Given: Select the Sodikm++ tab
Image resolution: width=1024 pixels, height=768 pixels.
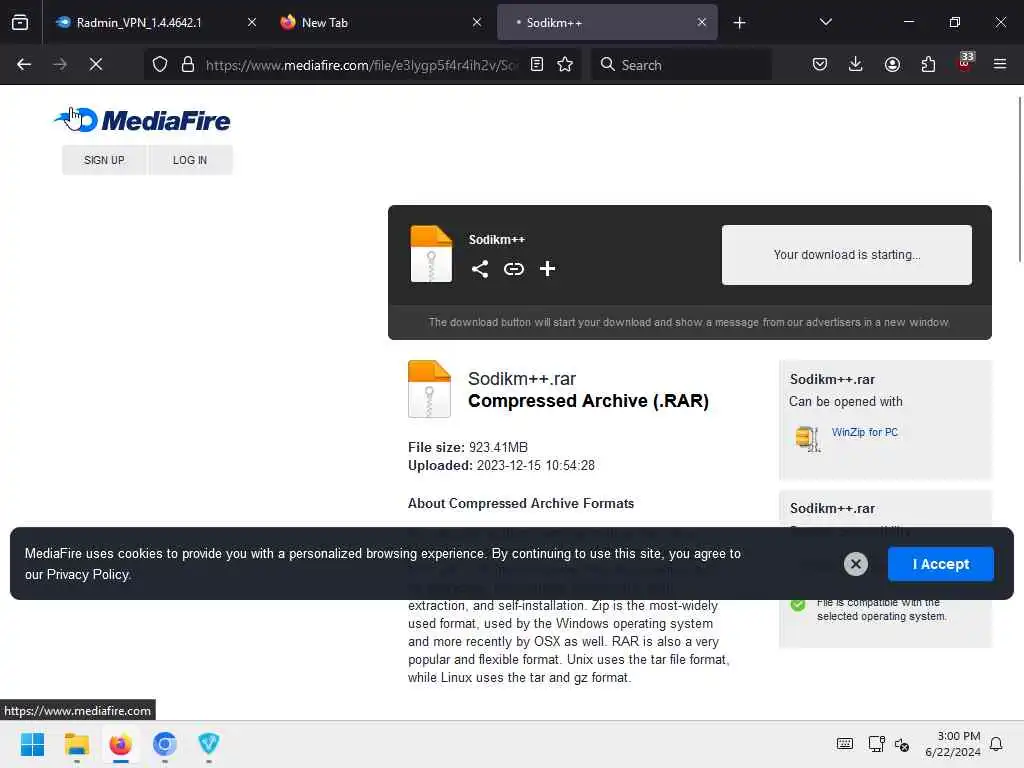Looking at the screenshot, I should [x=607, y=22].
